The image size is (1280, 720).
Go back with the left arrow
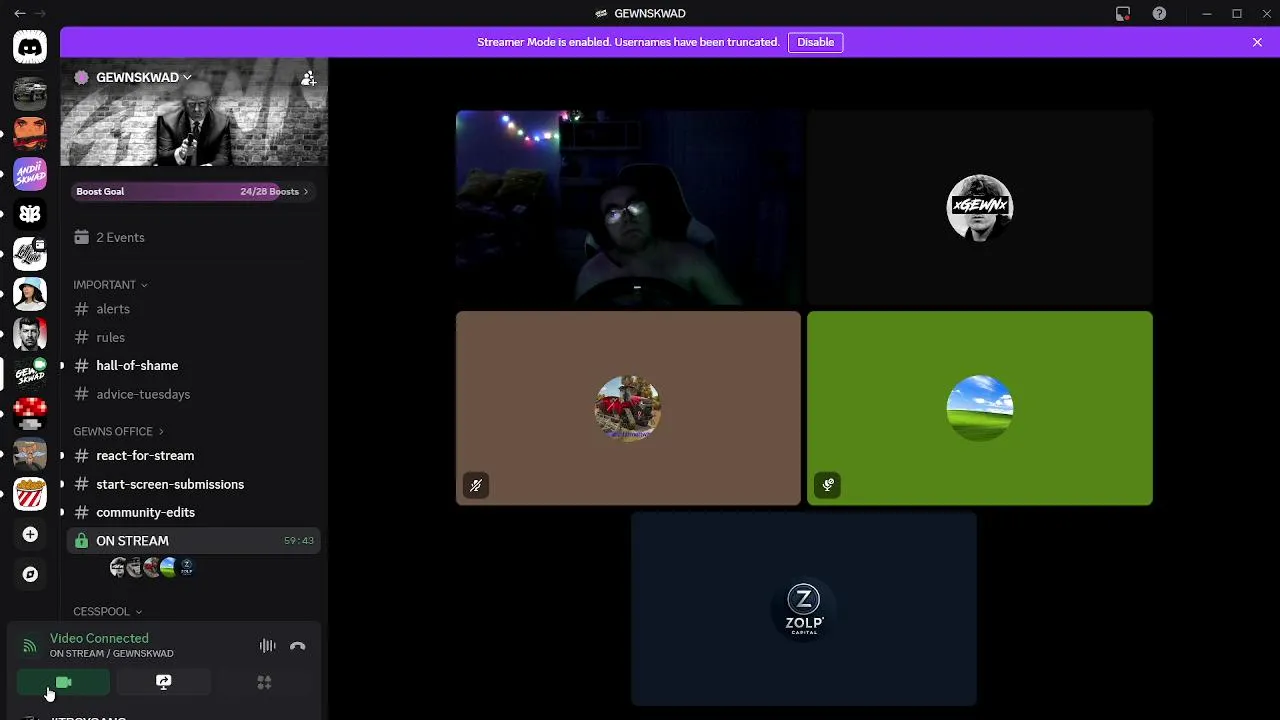pos(19,13)
